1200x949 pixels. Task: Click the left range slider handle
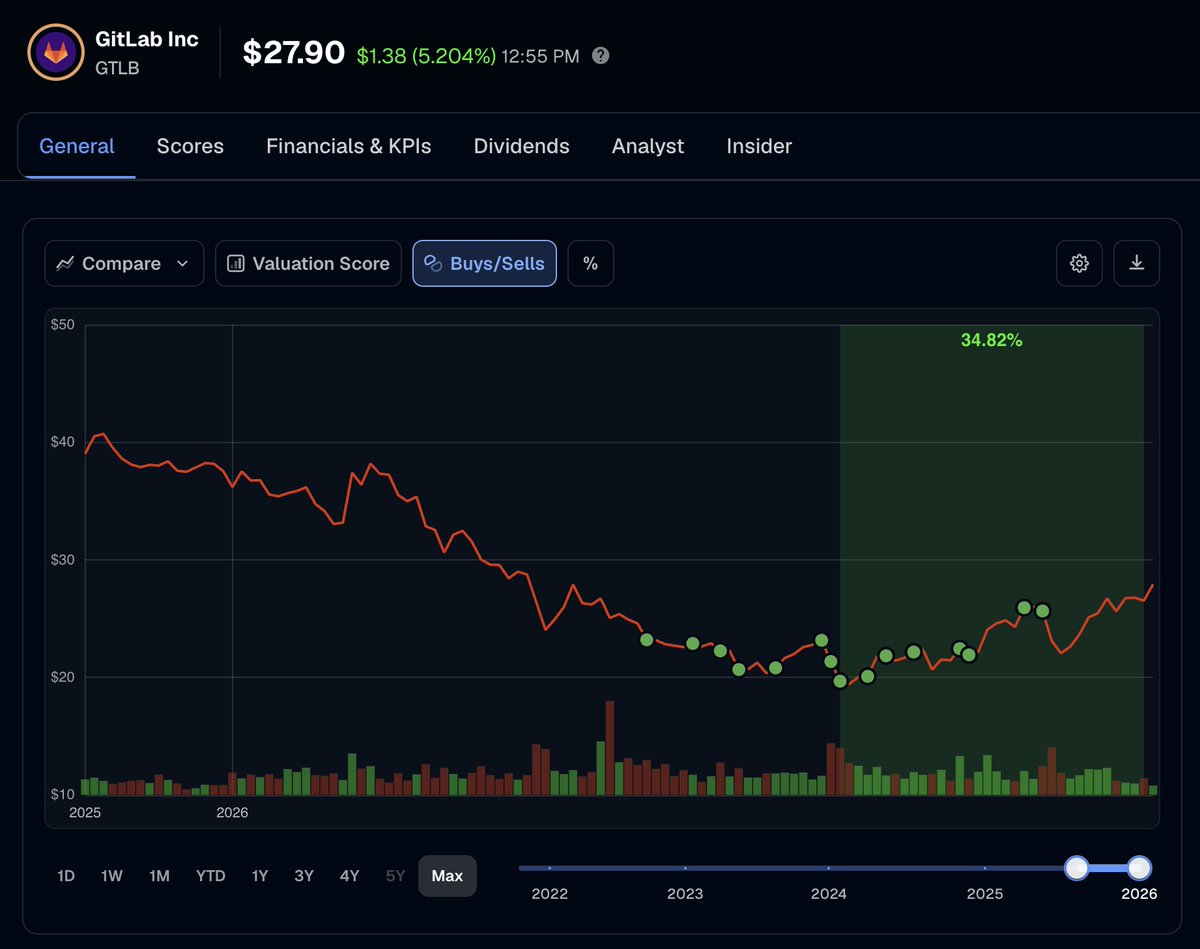[x=1076, y=868]
